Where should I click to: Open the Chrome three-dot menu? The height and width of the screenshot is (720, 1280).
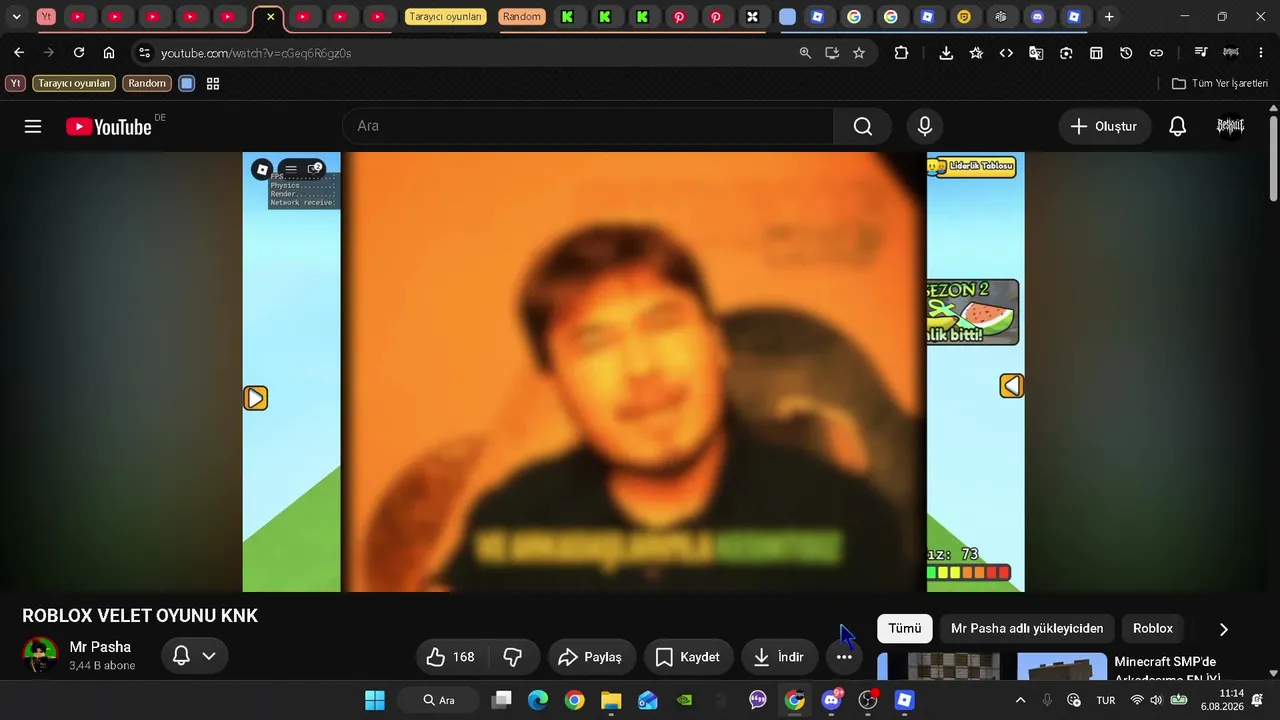pos(1261,53)
